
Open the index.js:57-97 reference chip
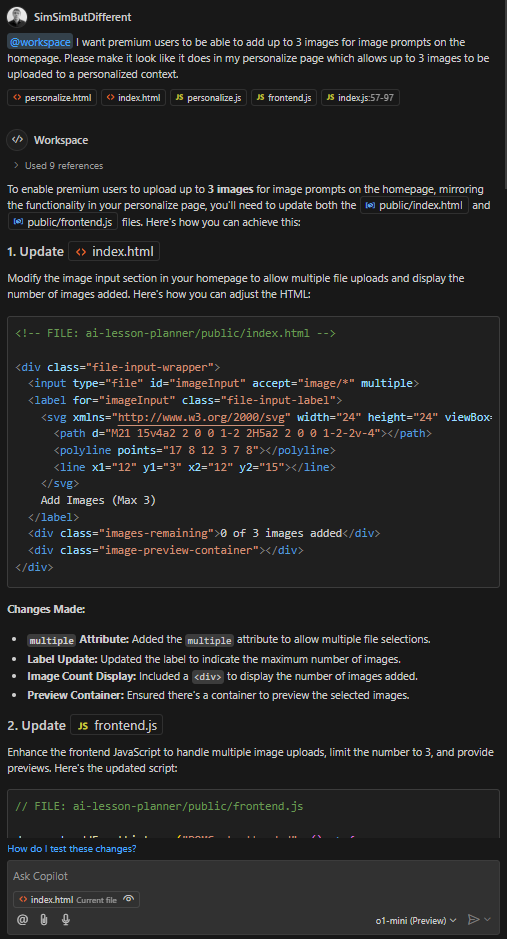pos(360,98)
